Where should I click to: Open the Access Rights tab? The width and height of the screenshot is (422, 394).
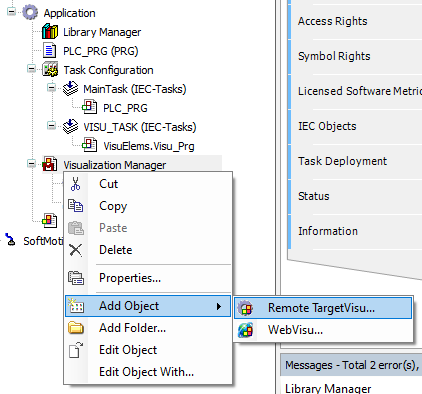[332, 21]
